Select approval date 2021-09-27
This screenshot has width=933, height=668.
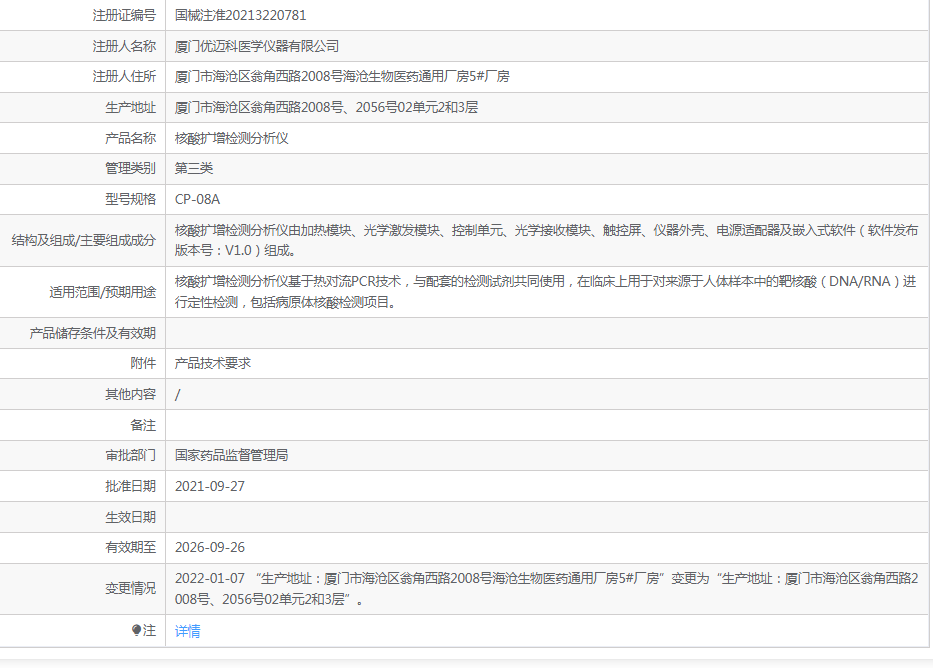[x=210, y=487]
